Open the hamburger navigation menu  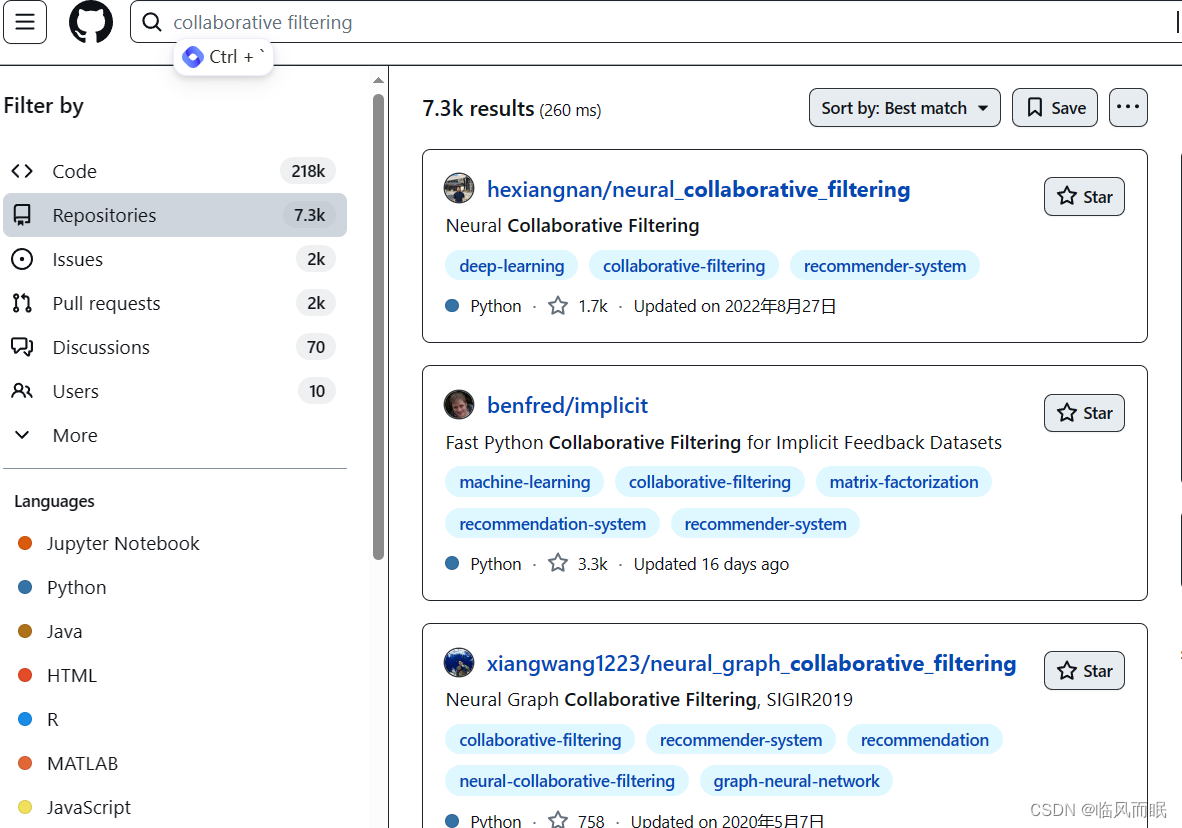coord(25,22)
